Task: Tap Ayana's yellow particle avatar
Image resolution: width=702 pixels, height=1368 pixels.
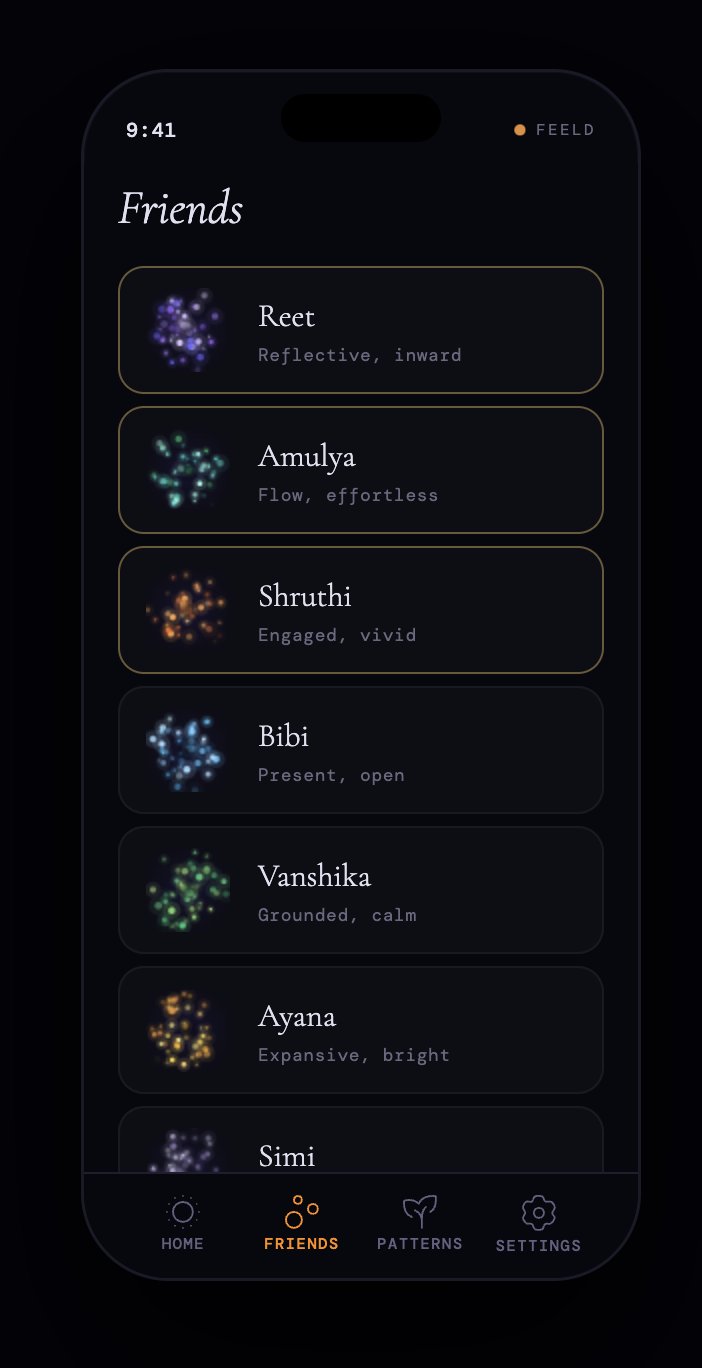Action: tap(187, 1030)
